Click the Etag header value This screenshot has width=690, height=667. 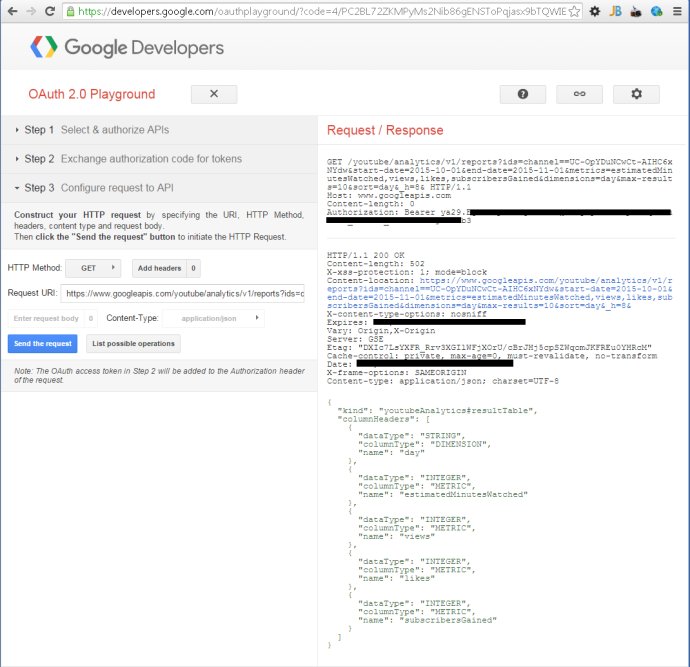(504, 348)
